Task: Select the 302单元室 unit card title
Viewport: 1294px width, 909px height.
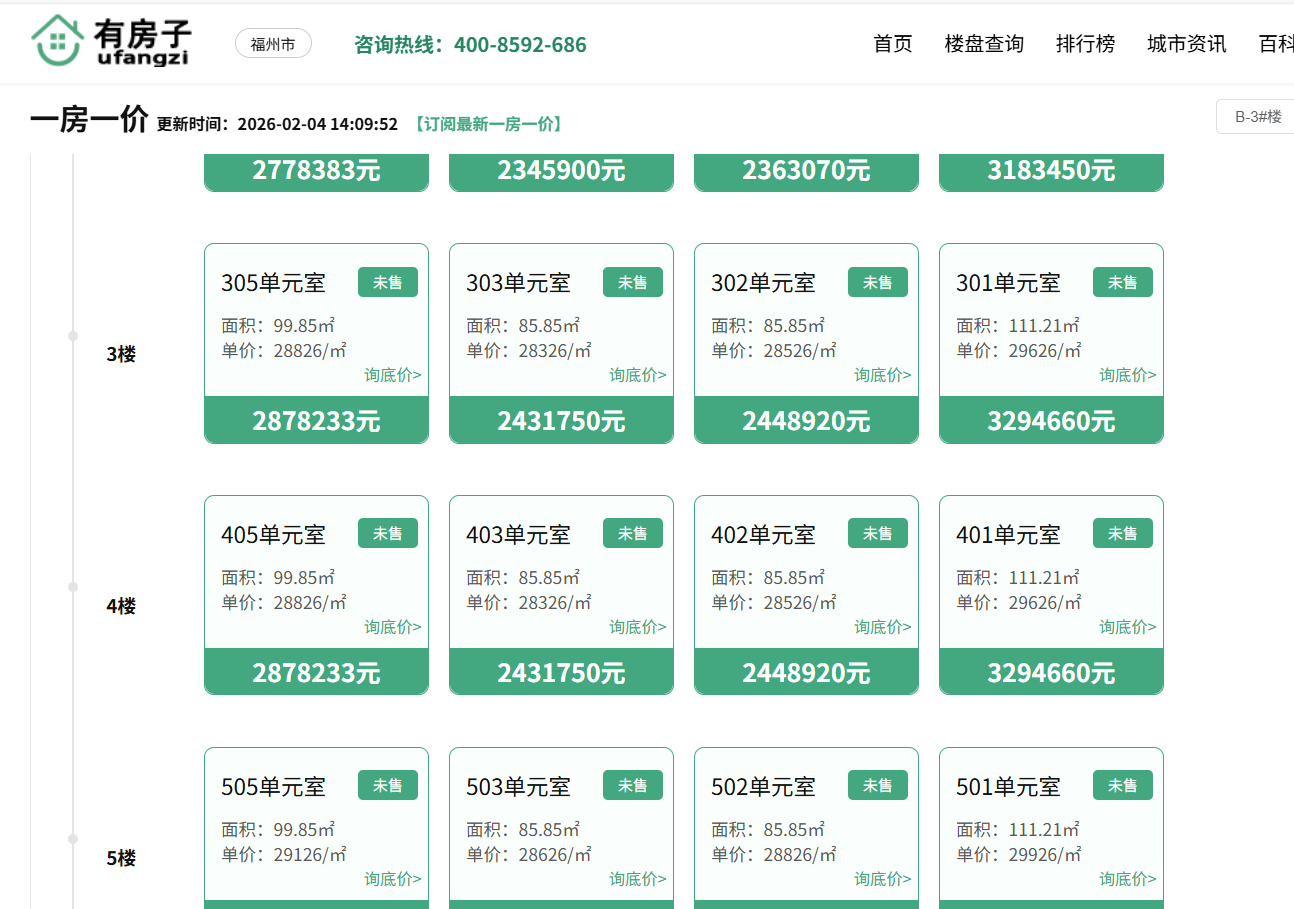Action: tap(763, 283)
